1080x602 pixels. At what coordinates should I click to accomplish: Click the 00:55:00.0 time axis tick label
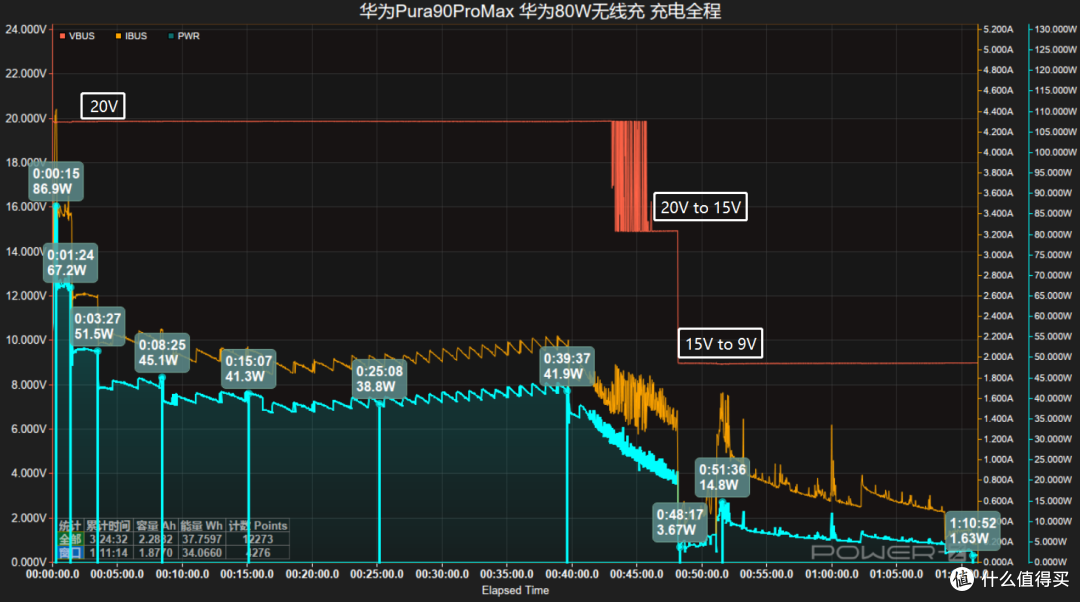pos(767,574)
